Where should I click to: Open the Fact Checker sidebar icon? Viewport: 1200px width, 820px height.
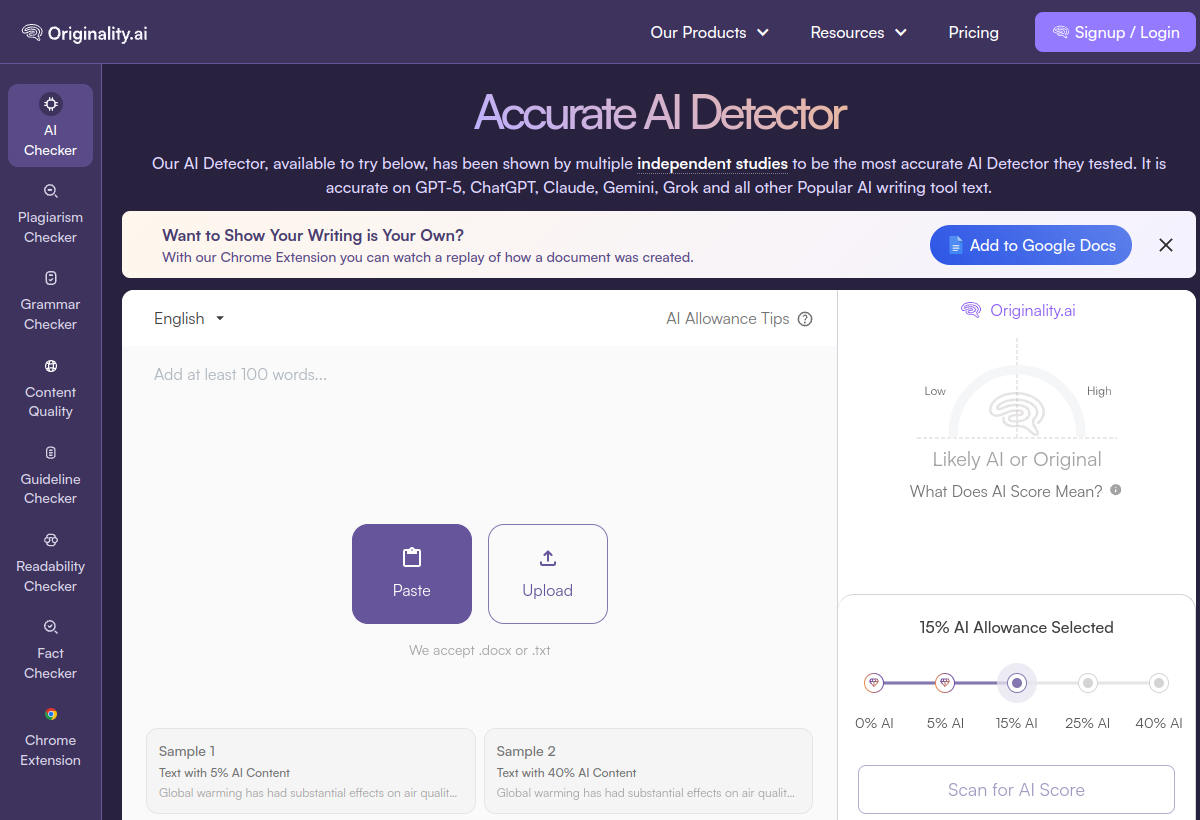50,627
